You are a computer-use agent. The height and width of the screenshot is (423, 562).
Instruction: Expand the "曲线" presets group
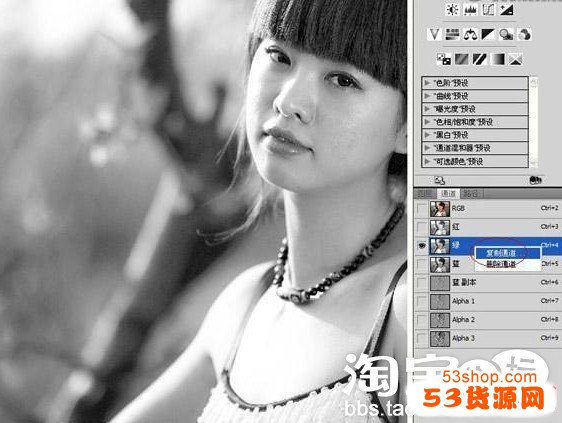[x=427, y=96]
